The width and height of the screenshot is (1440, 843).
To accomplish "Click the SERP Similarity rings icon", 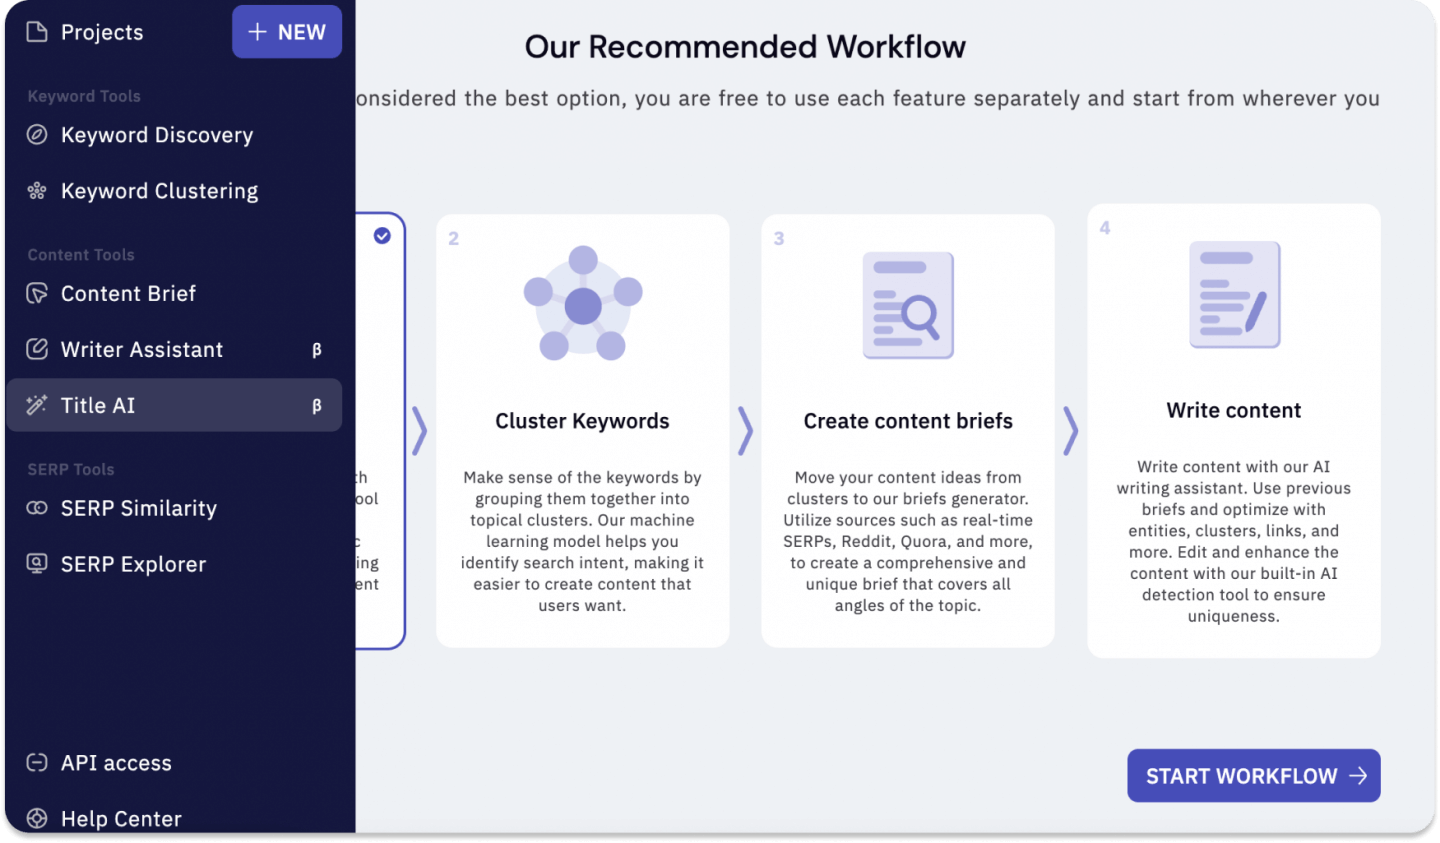I will 37,508.
